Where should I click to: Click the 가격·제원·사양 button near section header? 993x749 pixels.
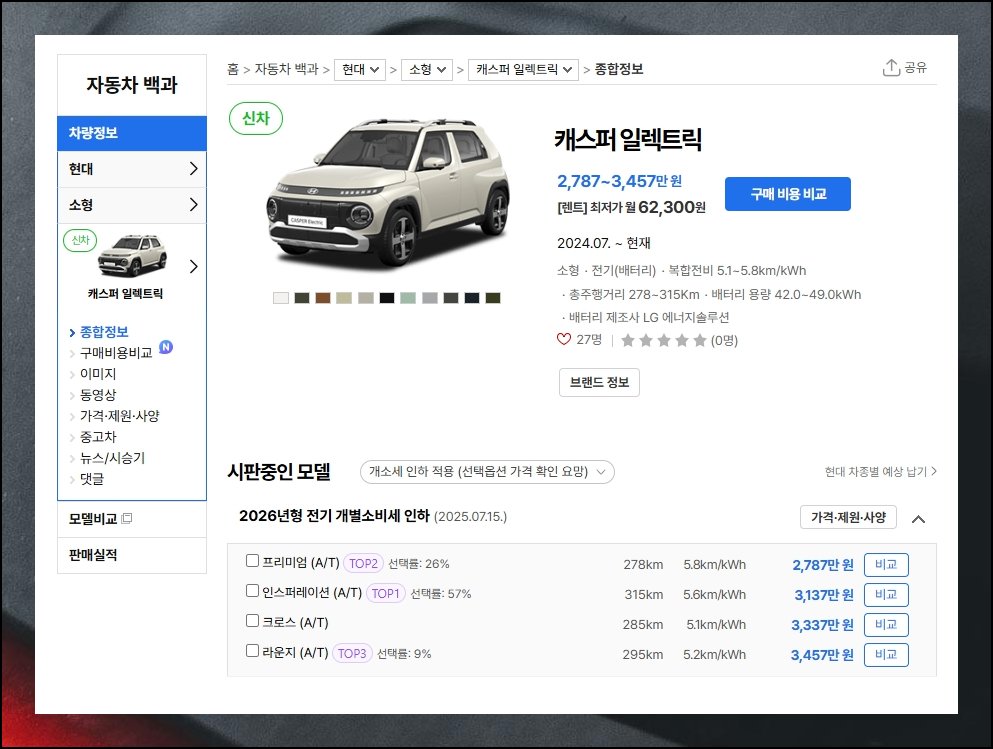pyautogui.click(x=848, y=517)
